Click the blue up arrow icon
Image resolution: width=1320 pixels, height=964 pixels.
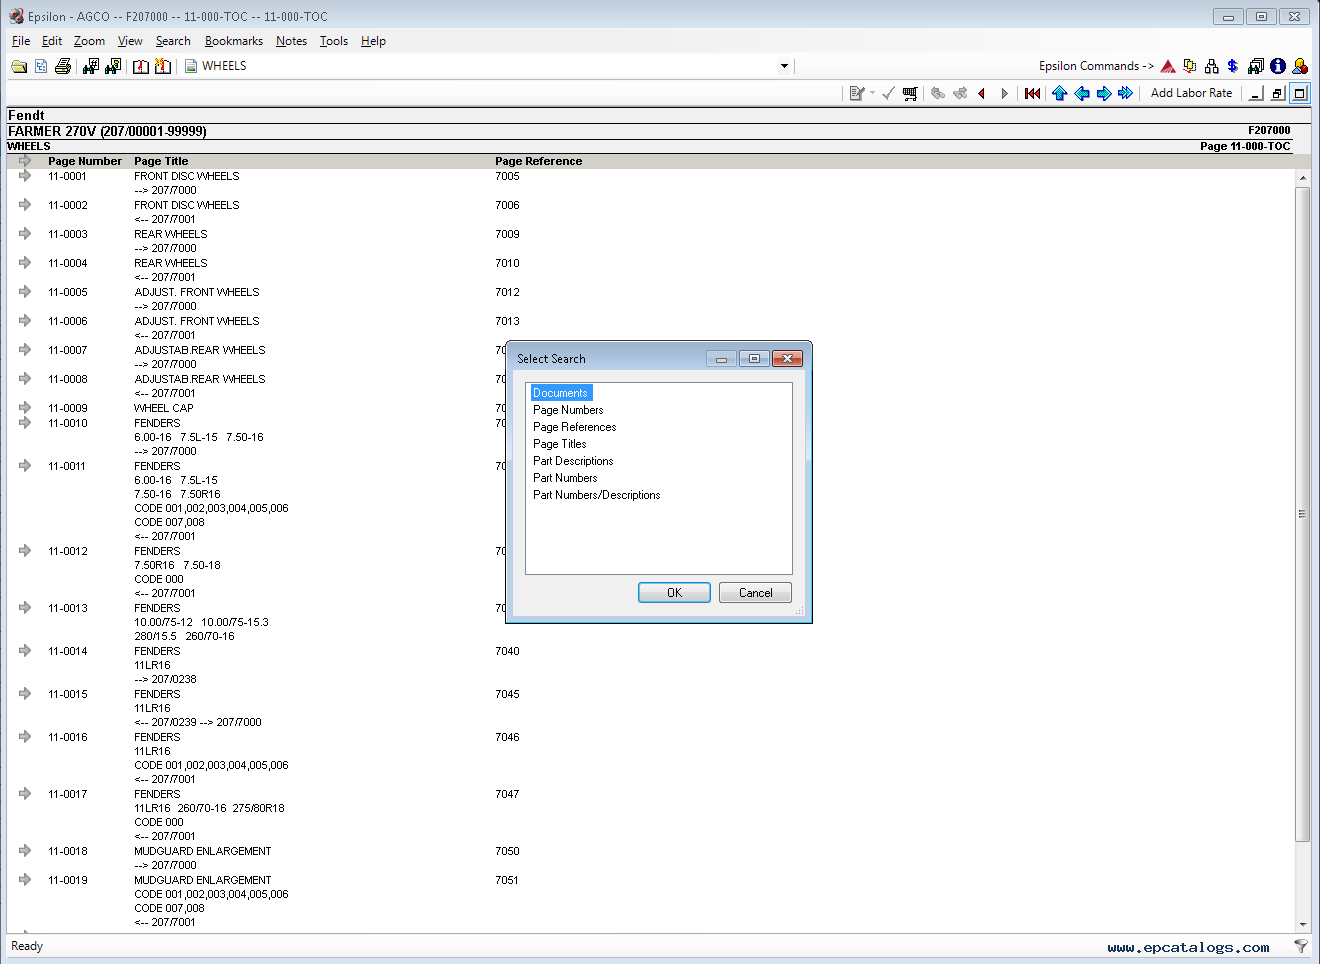1060,93
